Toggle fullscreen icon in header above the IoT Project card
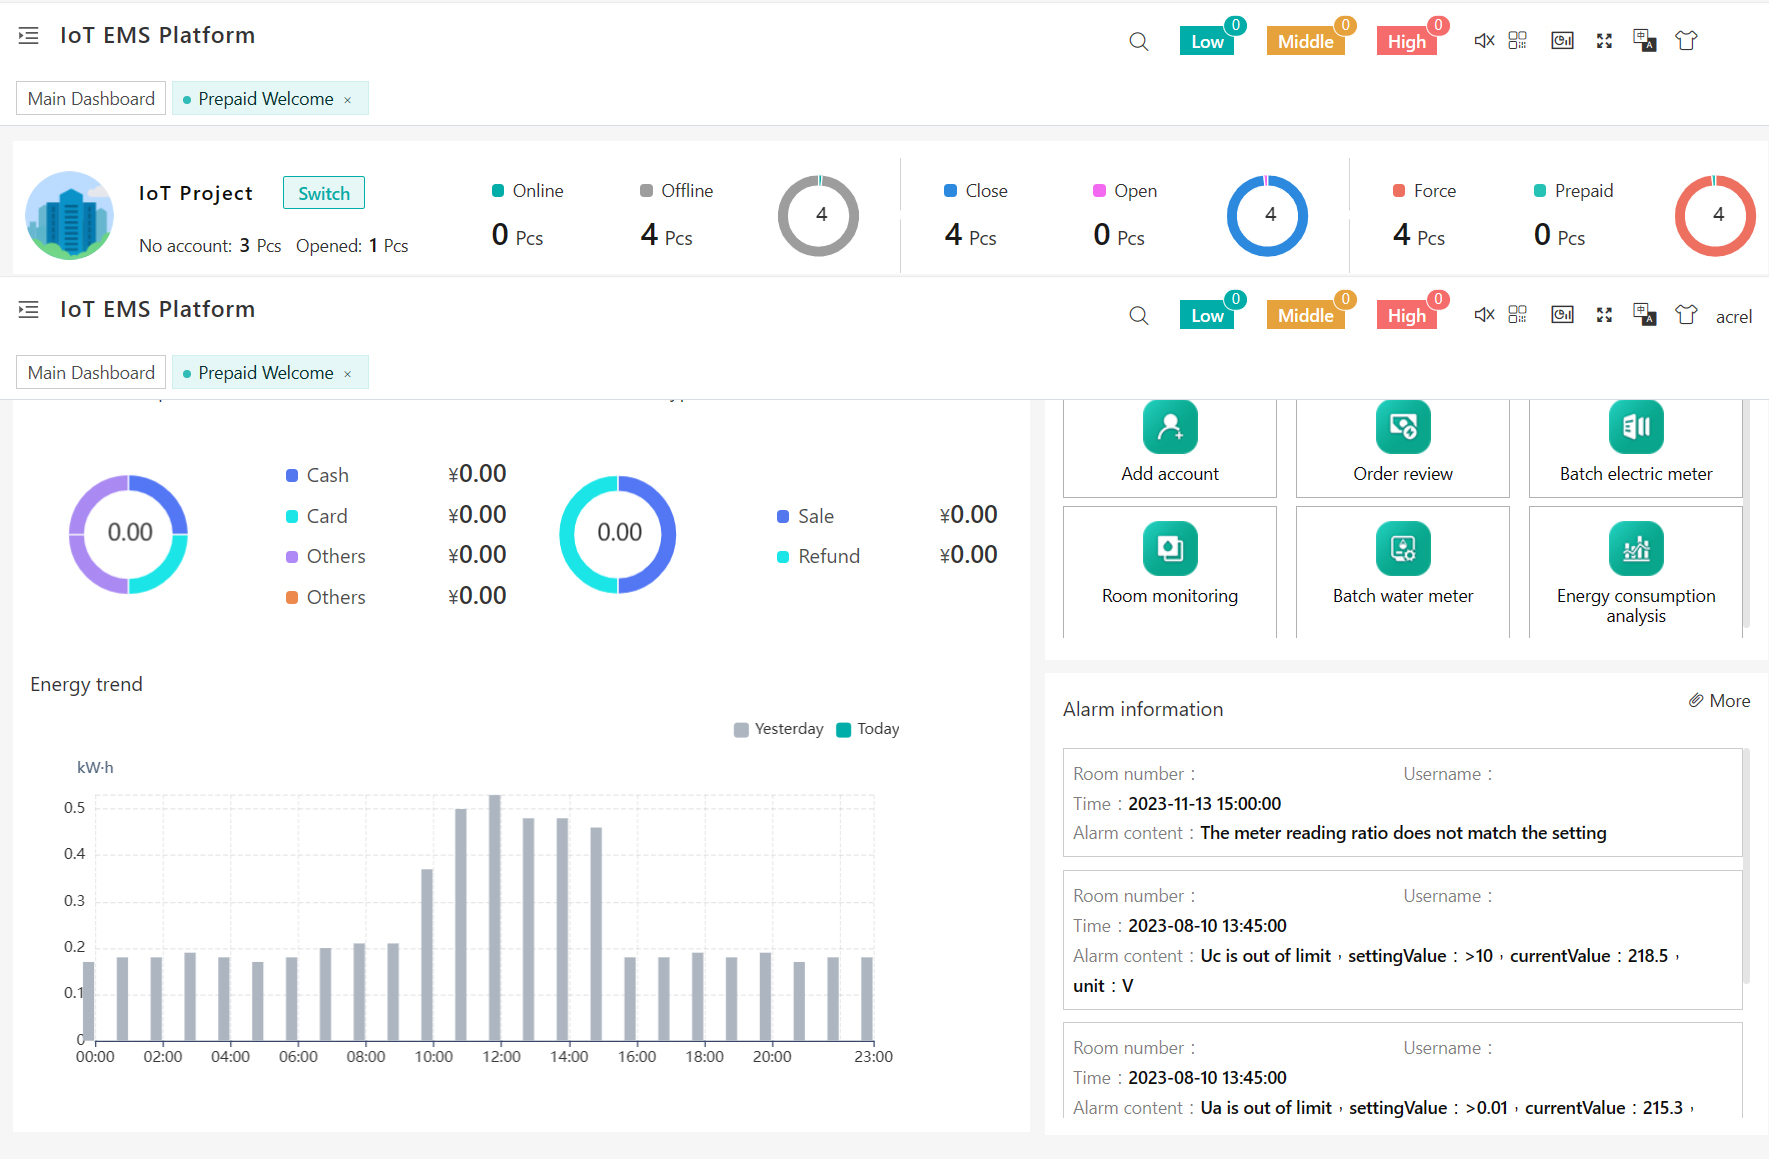 pyautogui.click(x=1604, y=41)
